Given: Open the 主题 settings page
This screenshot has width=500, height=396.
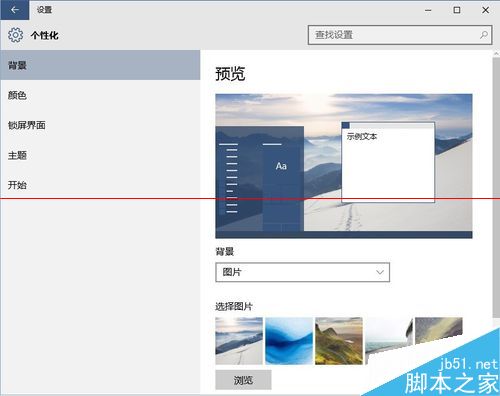Looking at the screenshot, I should tap(100, 155).
